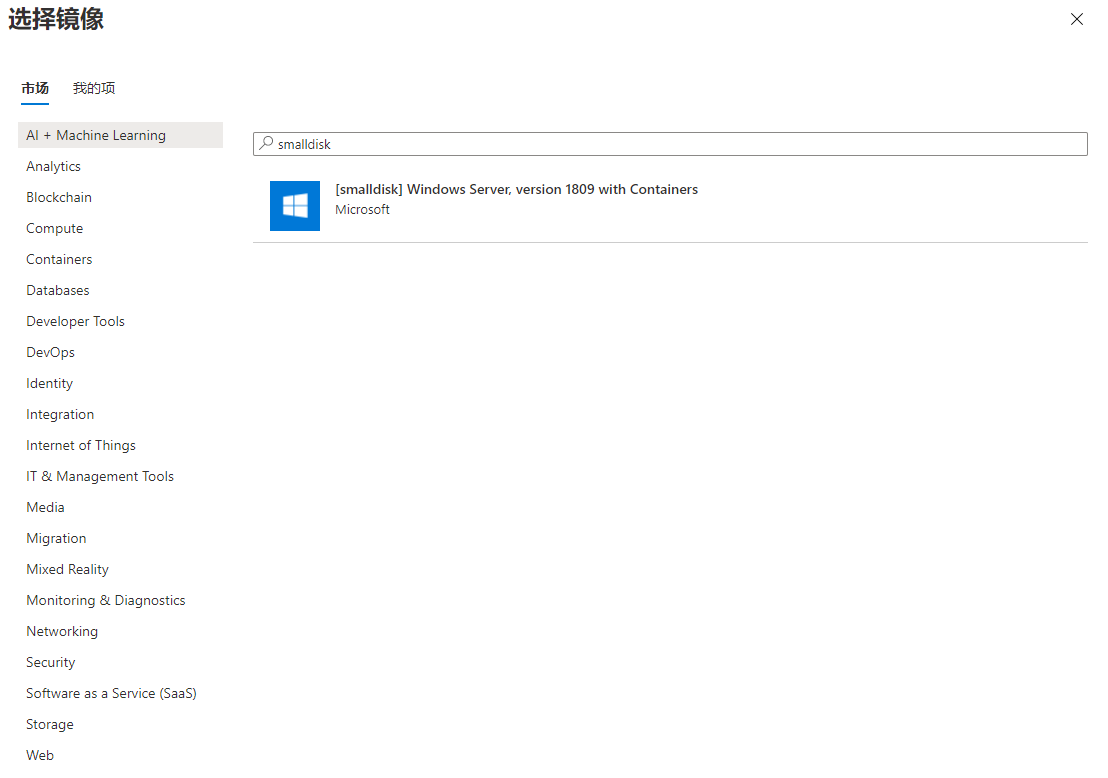Open the Internet of Things category
Image resolution: width=1108 pixels, height=778 pixels.
tap(81, 445)
